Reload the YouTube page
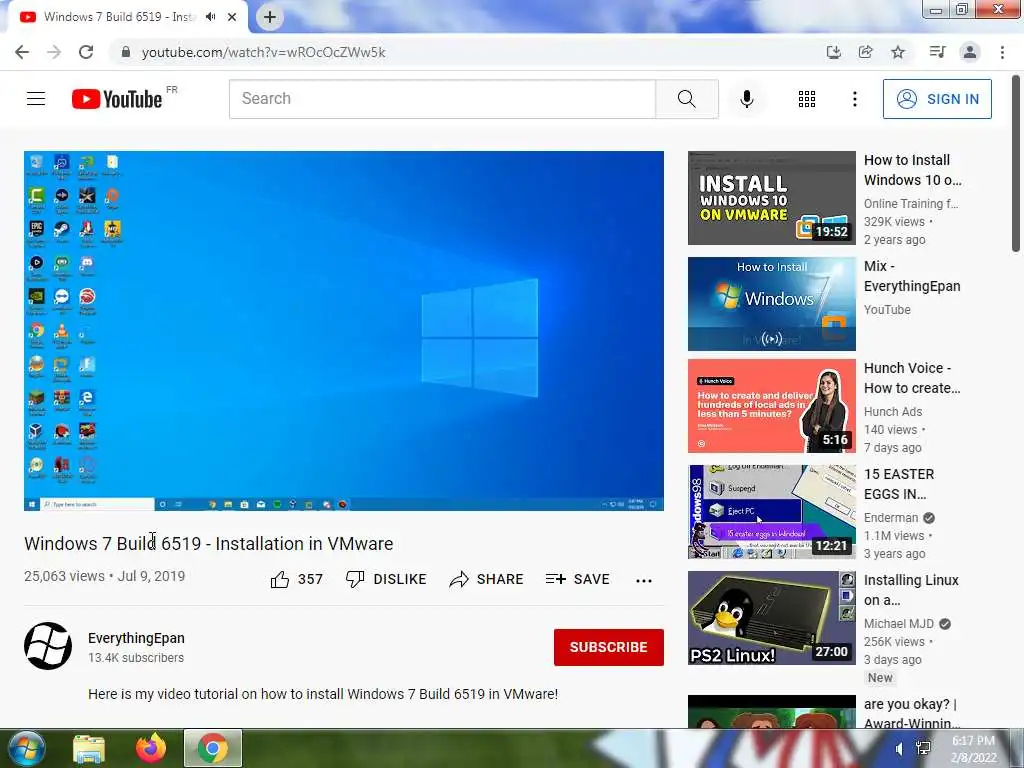1024x768 pixels. coord(86,52)
